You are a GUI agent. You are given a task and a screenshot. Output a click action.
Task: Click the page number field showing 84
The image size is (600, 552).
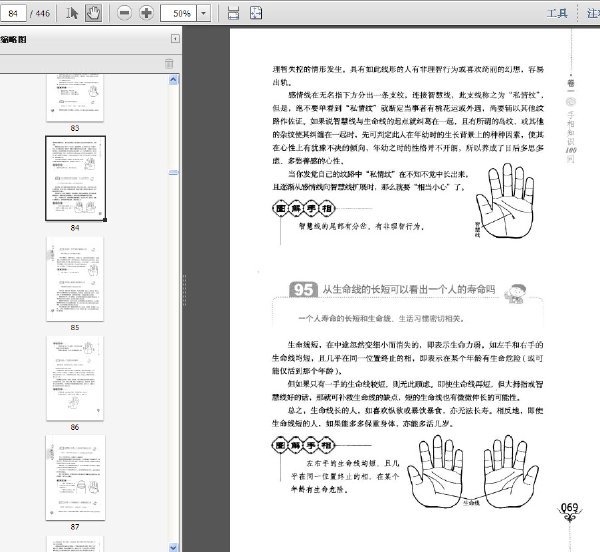(13, 13)
